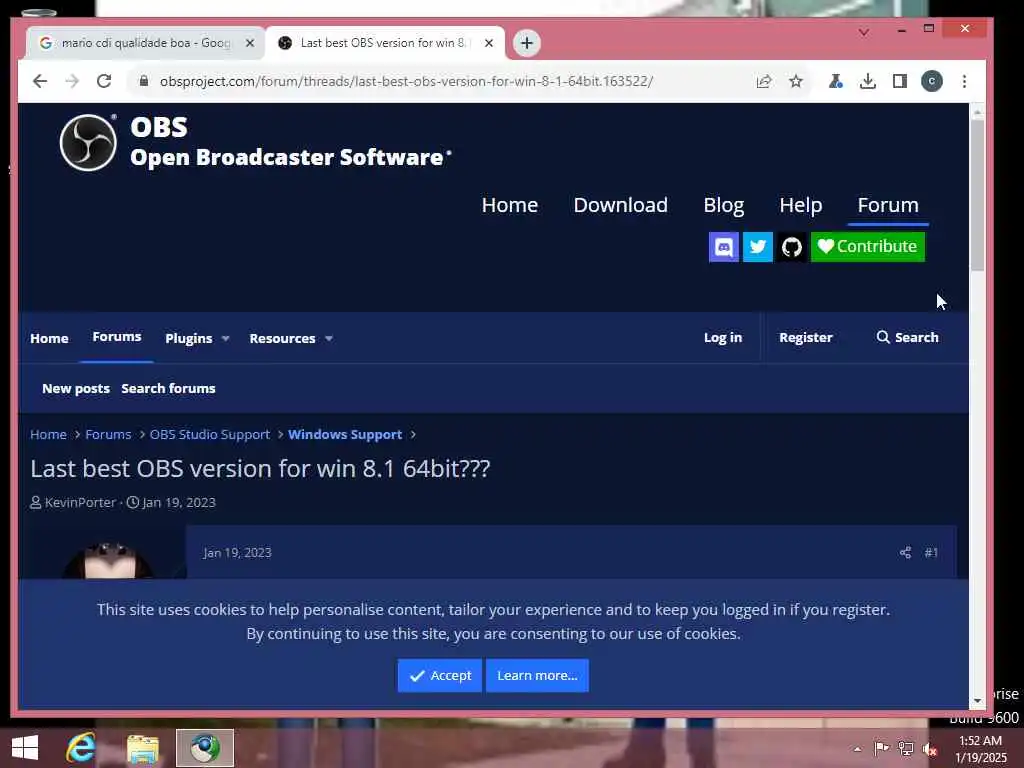This screenshot has height=768, width=1024.
Task: Bookmark this page with the star icon
Action: 795,81
